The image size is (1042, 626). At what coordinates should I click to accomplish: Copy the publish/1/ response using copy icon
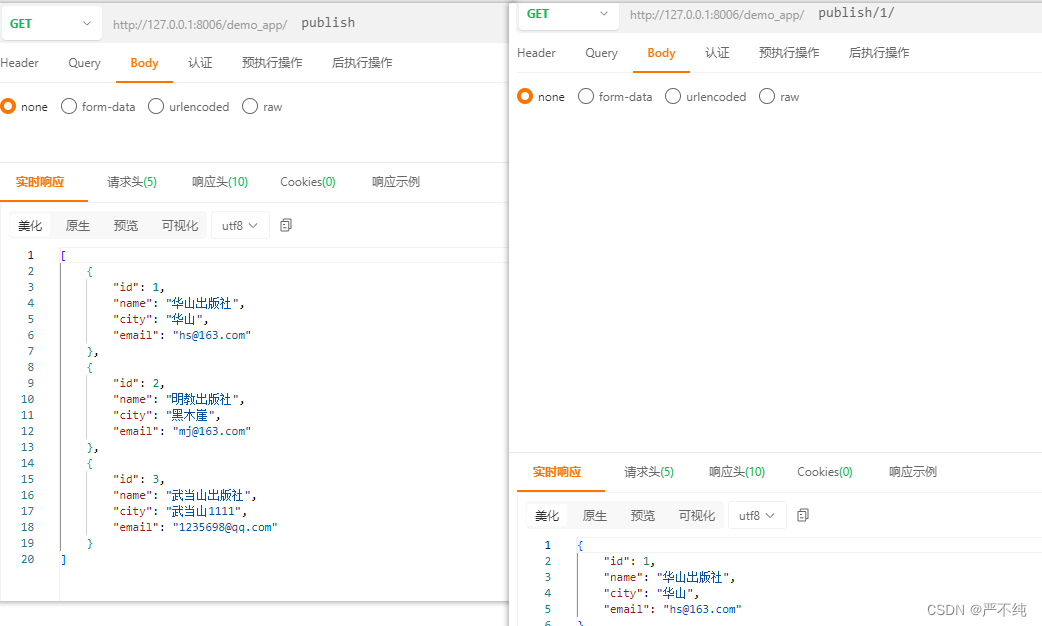[802, 515]
